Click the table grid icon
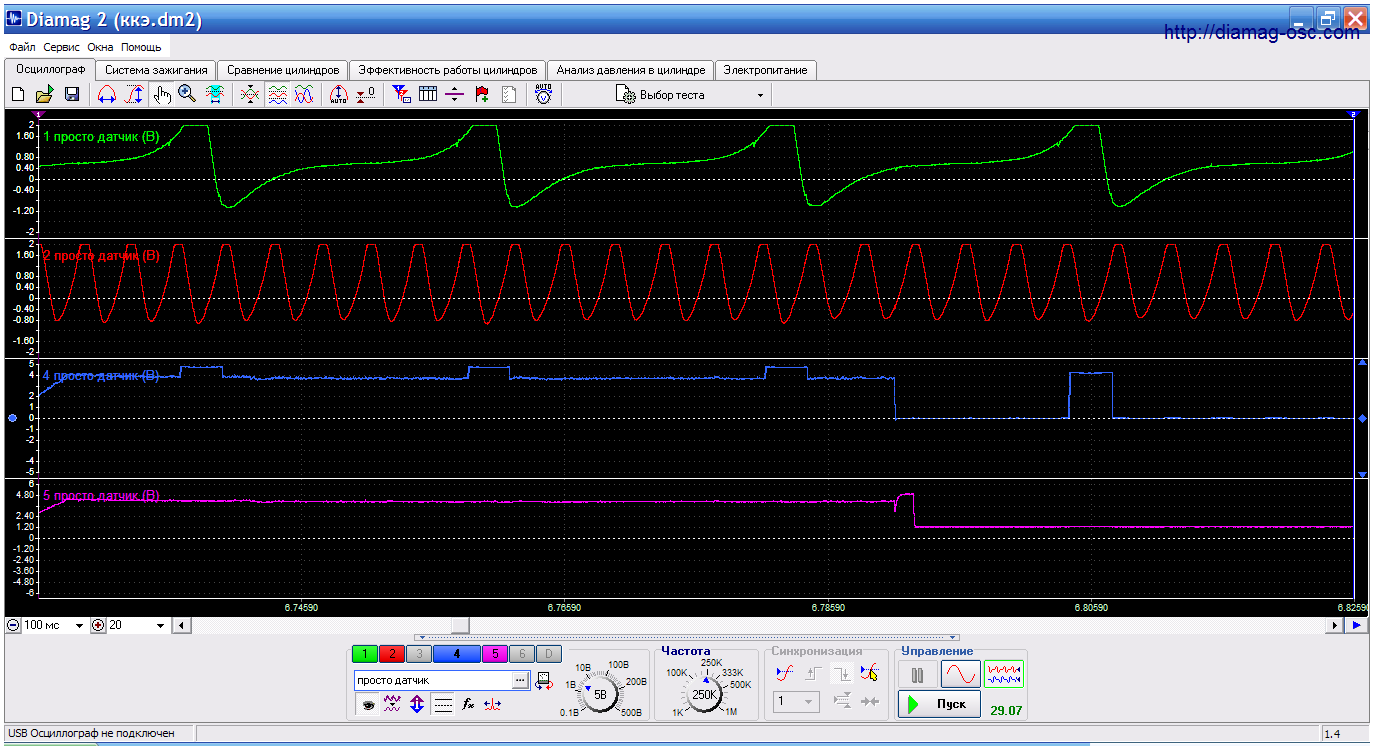 pos(428,95)
